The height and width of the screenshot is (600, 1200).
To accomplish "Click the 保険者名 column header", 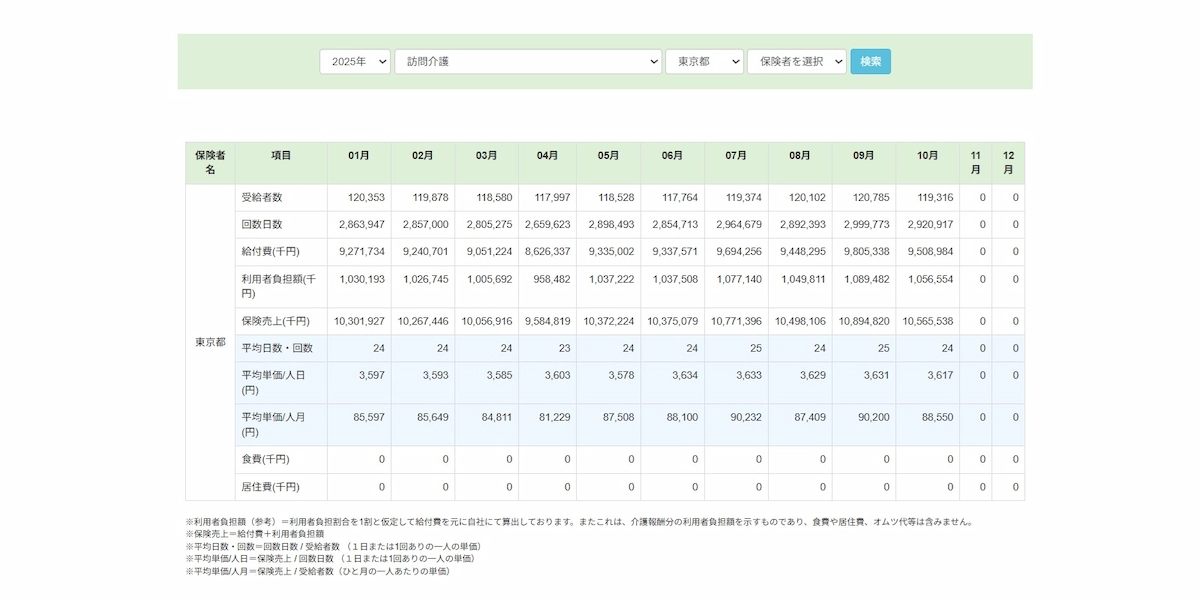I will [x=210, y=163].
